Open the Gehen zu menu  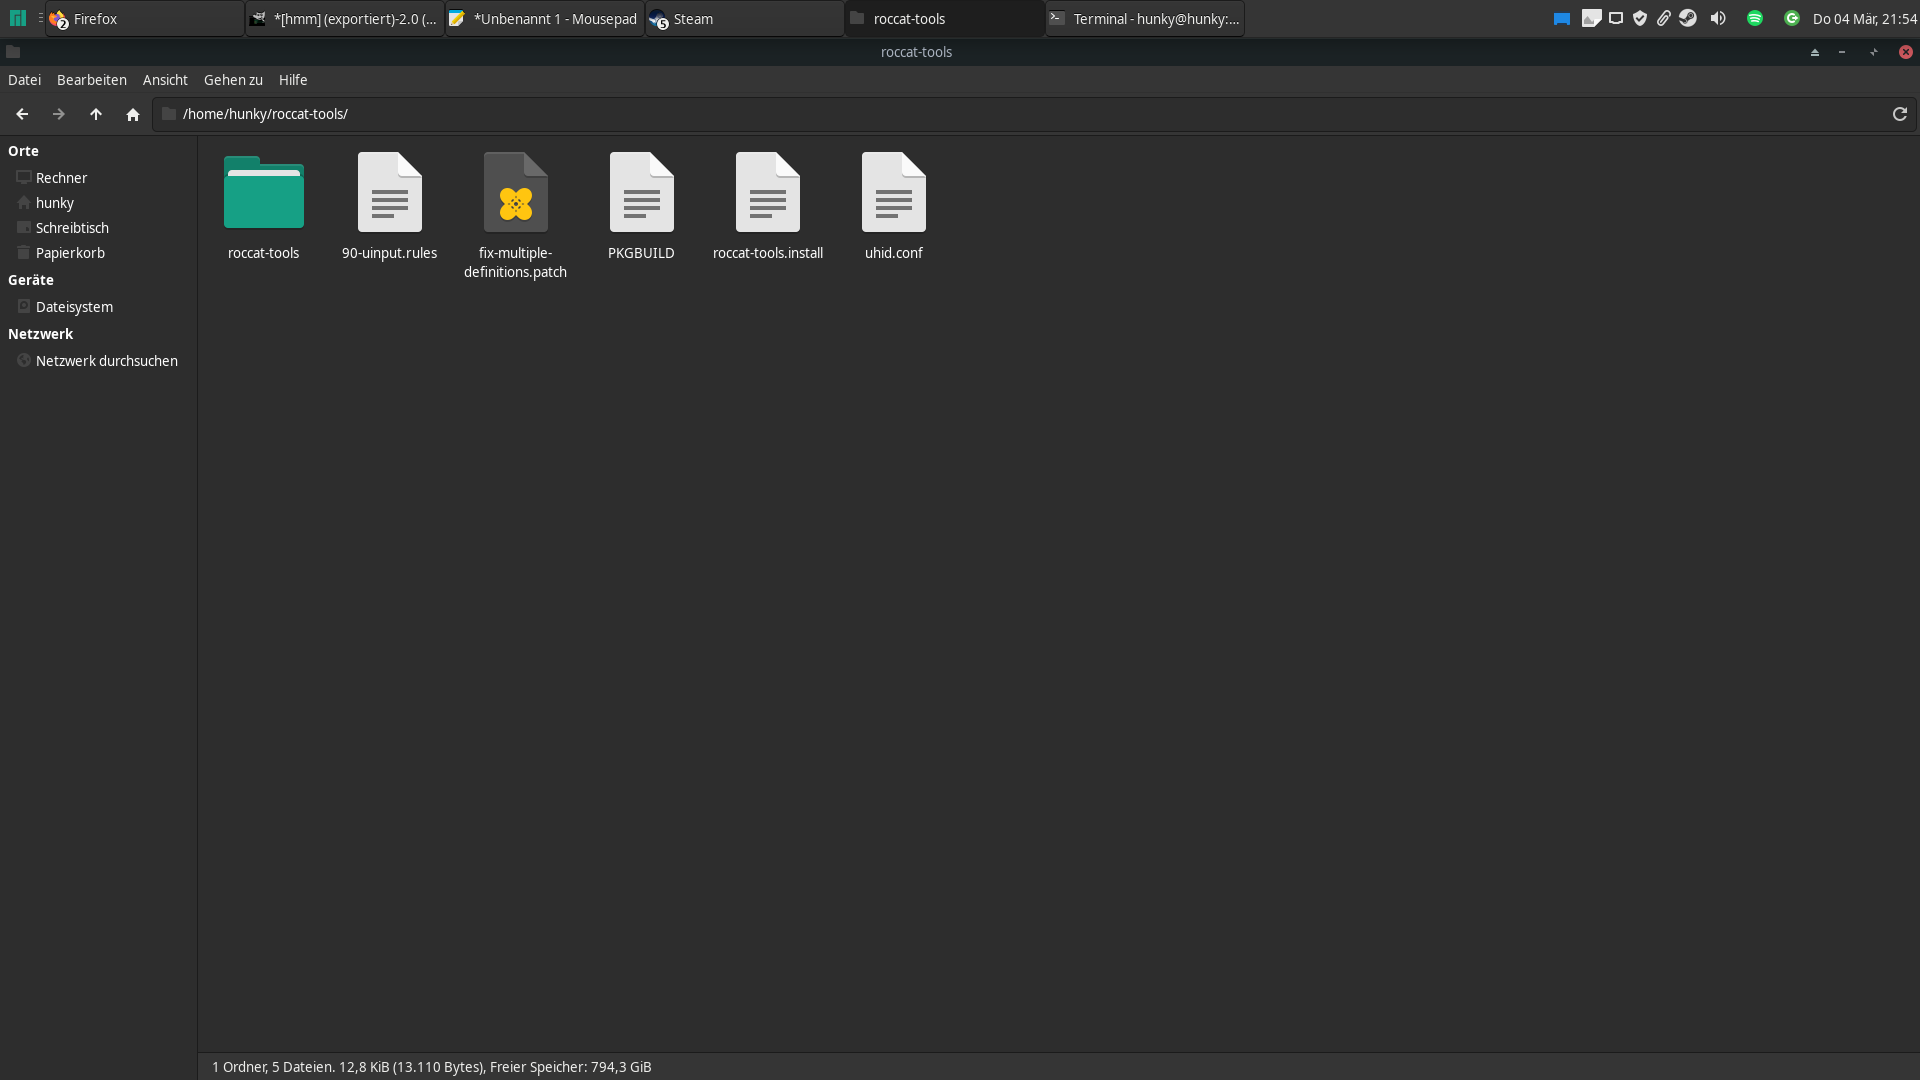click(x=233, y=80)
